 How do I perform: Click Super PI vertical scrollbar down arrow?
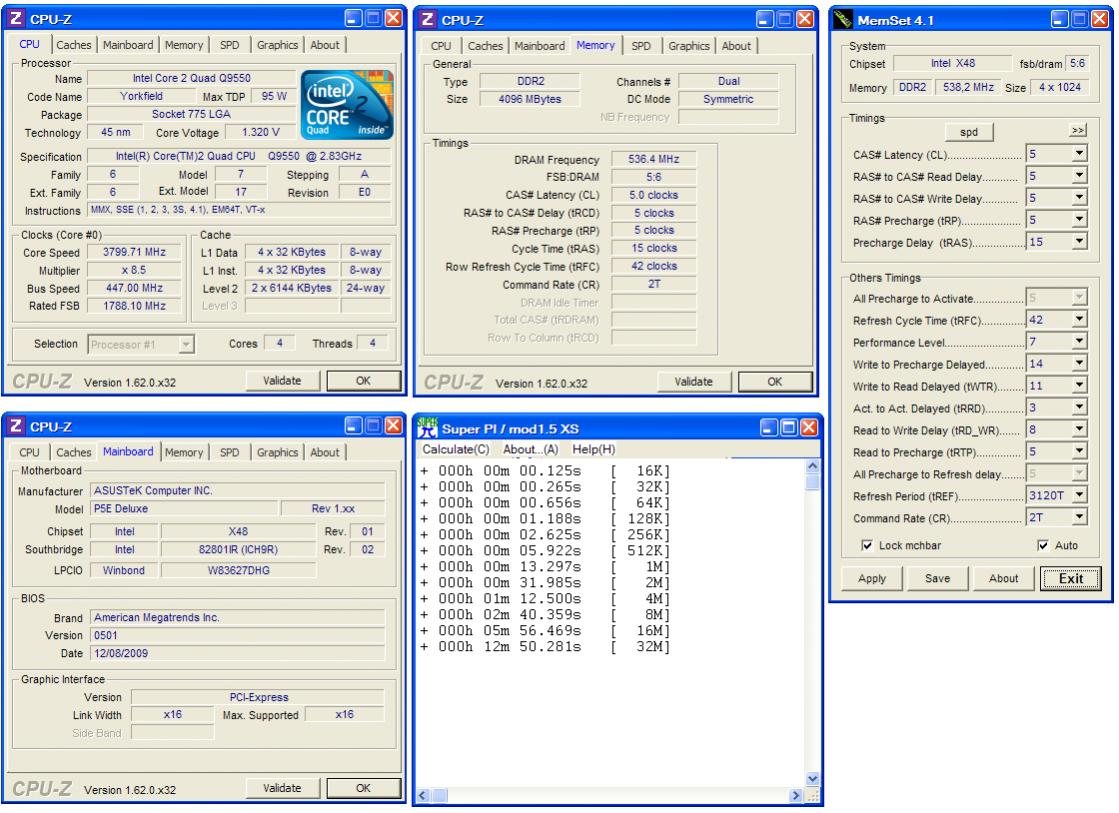(x=813, y=779)
